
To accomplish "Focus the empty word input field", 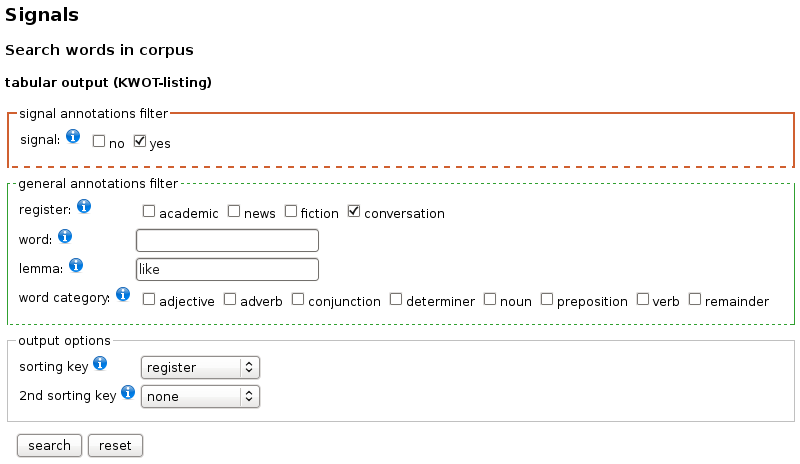I will tap(227, 240).
